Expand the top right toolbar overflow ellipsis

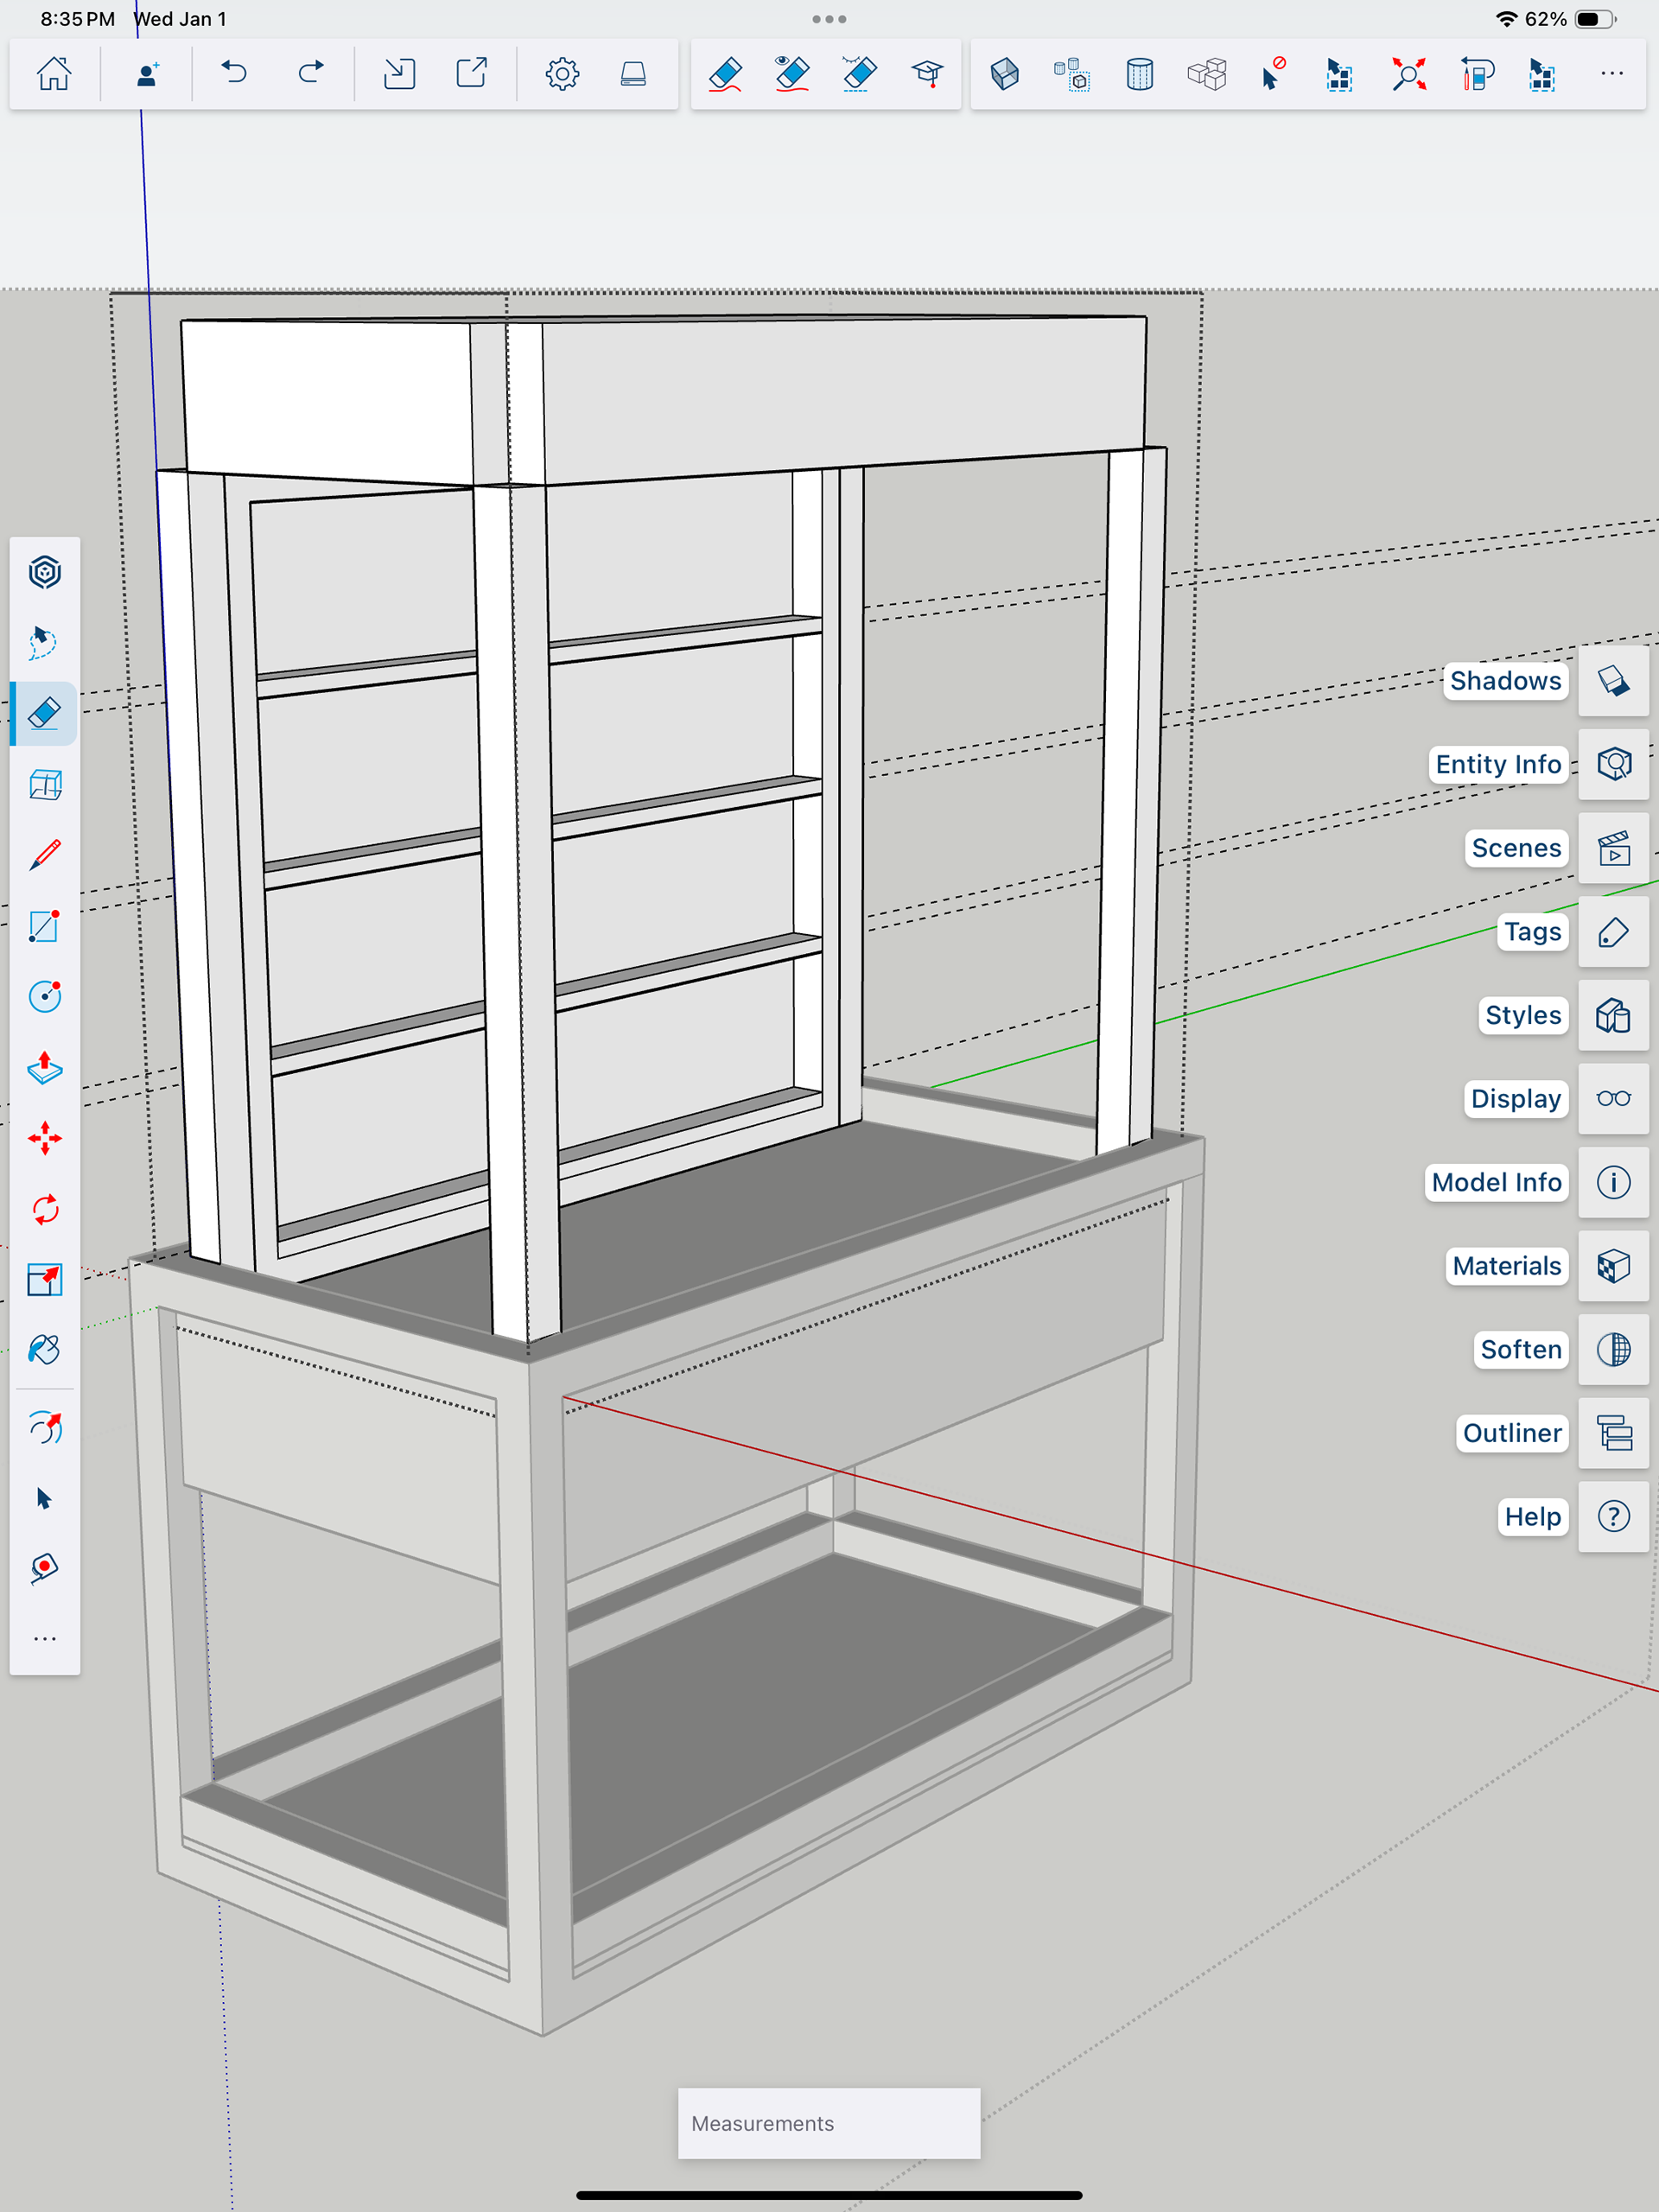(x=1611, y=74)
